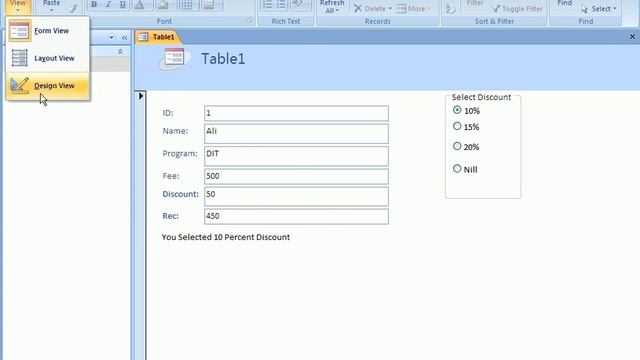
Task: Click the font color icon
Action: tap(139, 5)
